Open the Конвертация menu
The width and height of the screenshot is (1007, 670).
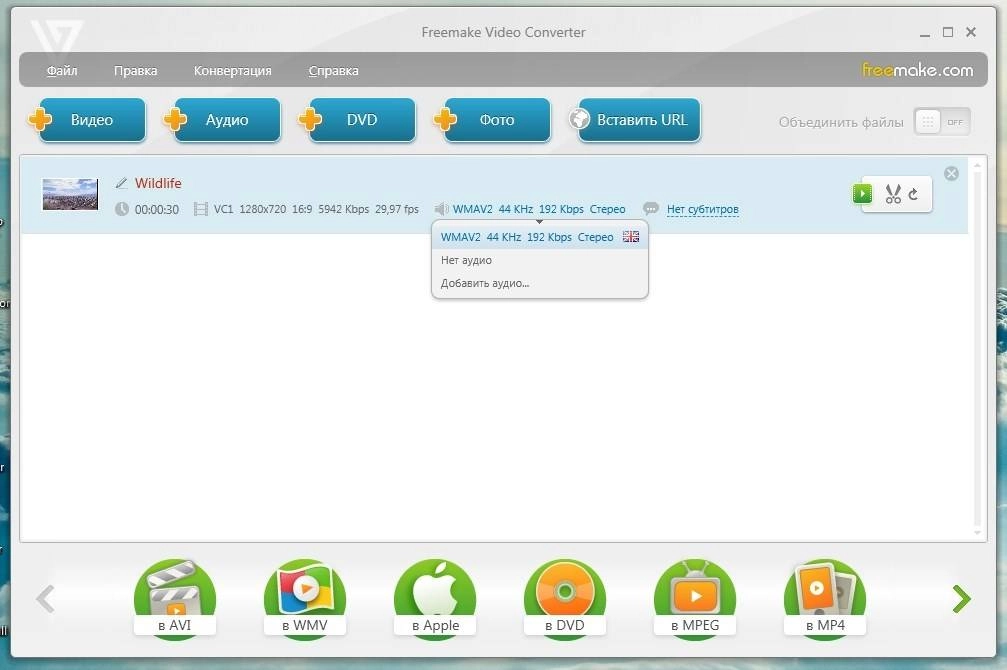232,71
